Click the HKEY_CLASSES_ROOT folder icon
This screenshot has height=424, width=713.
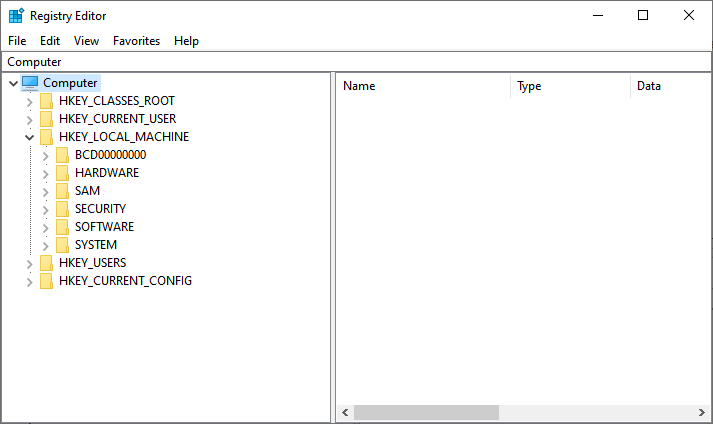[x=46, y=101]
